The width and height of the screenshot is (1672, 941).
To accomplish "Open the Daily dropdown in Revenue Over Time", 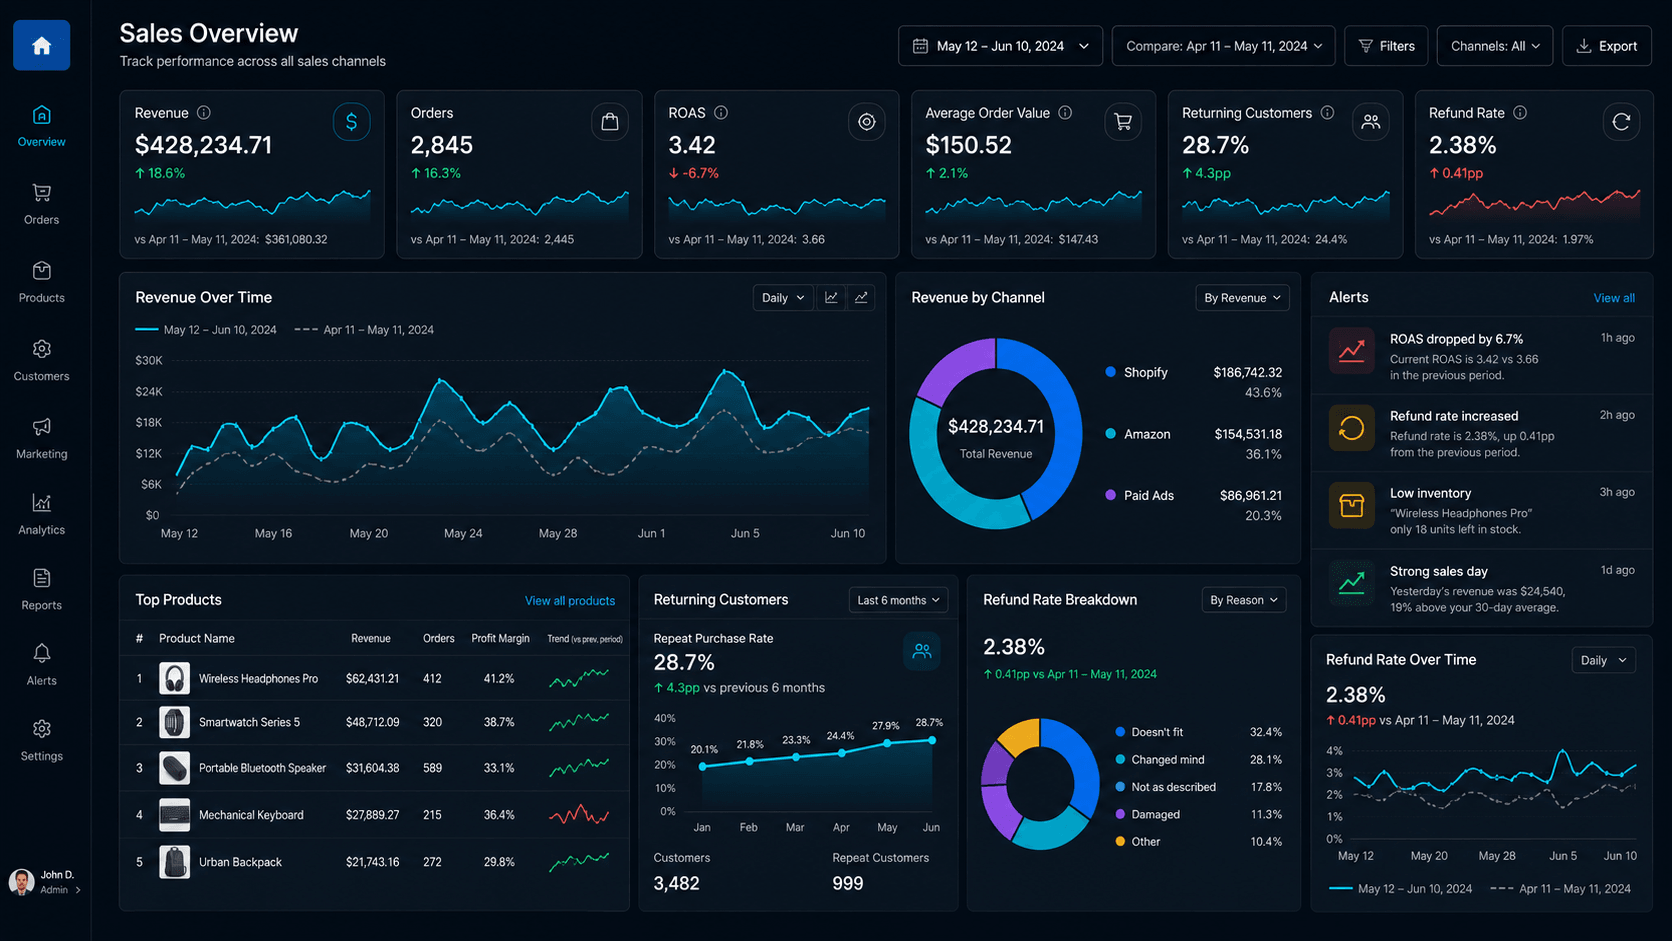I will click(x=782, y=298).
